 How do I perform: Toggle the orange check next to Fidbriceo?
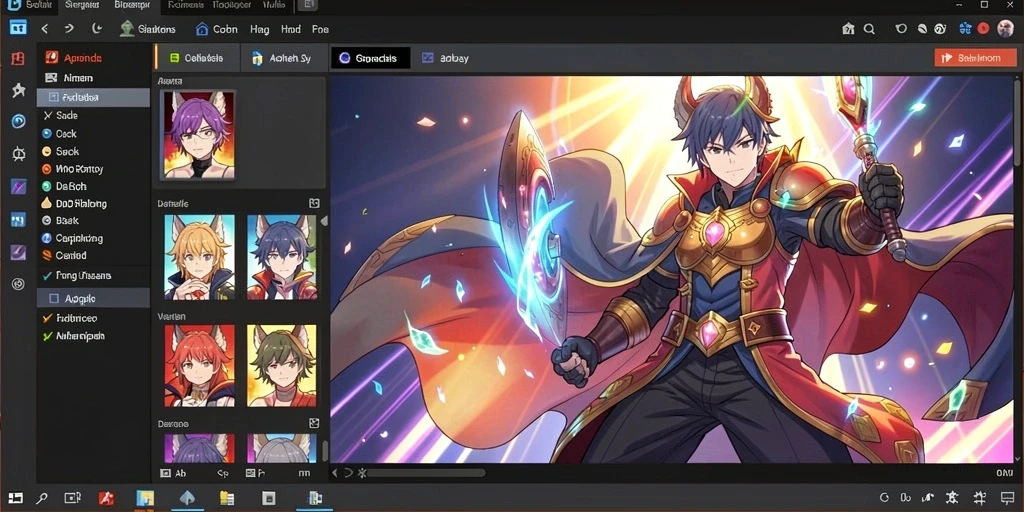[47, 318]
